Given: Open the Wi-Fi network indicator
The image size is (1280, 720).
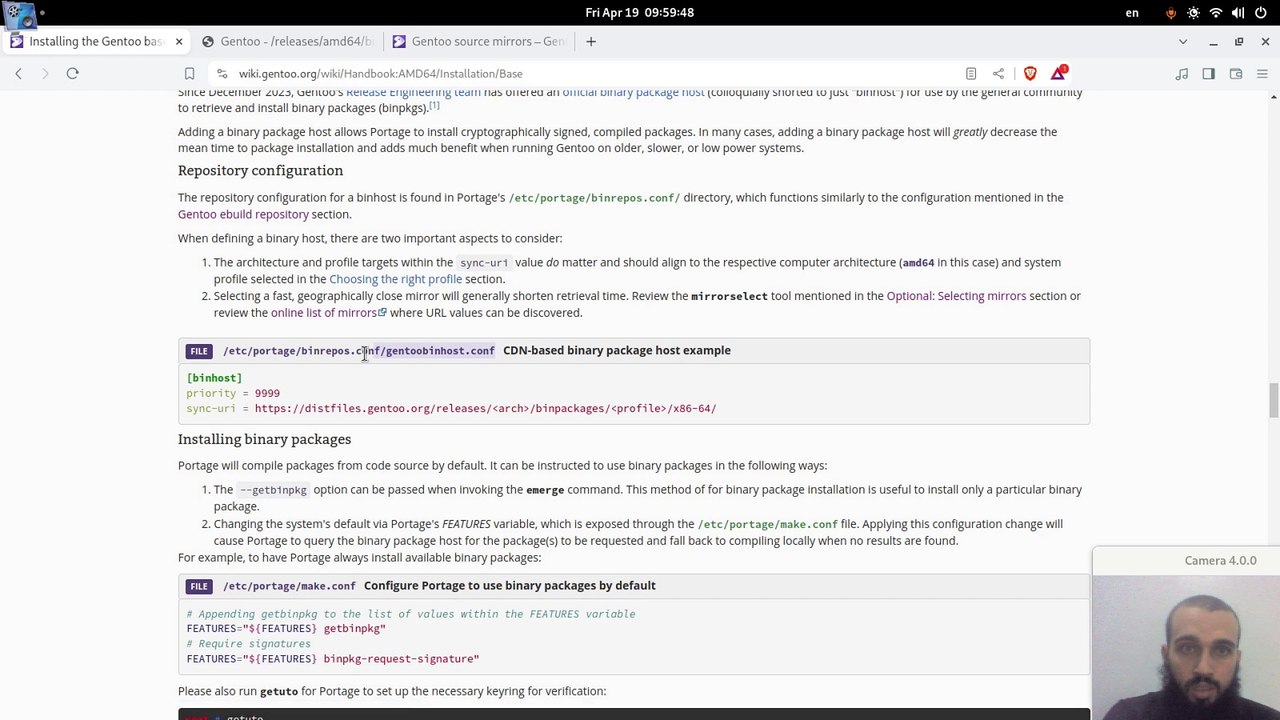Looking at the screenshot, I should coord(1216,13).
